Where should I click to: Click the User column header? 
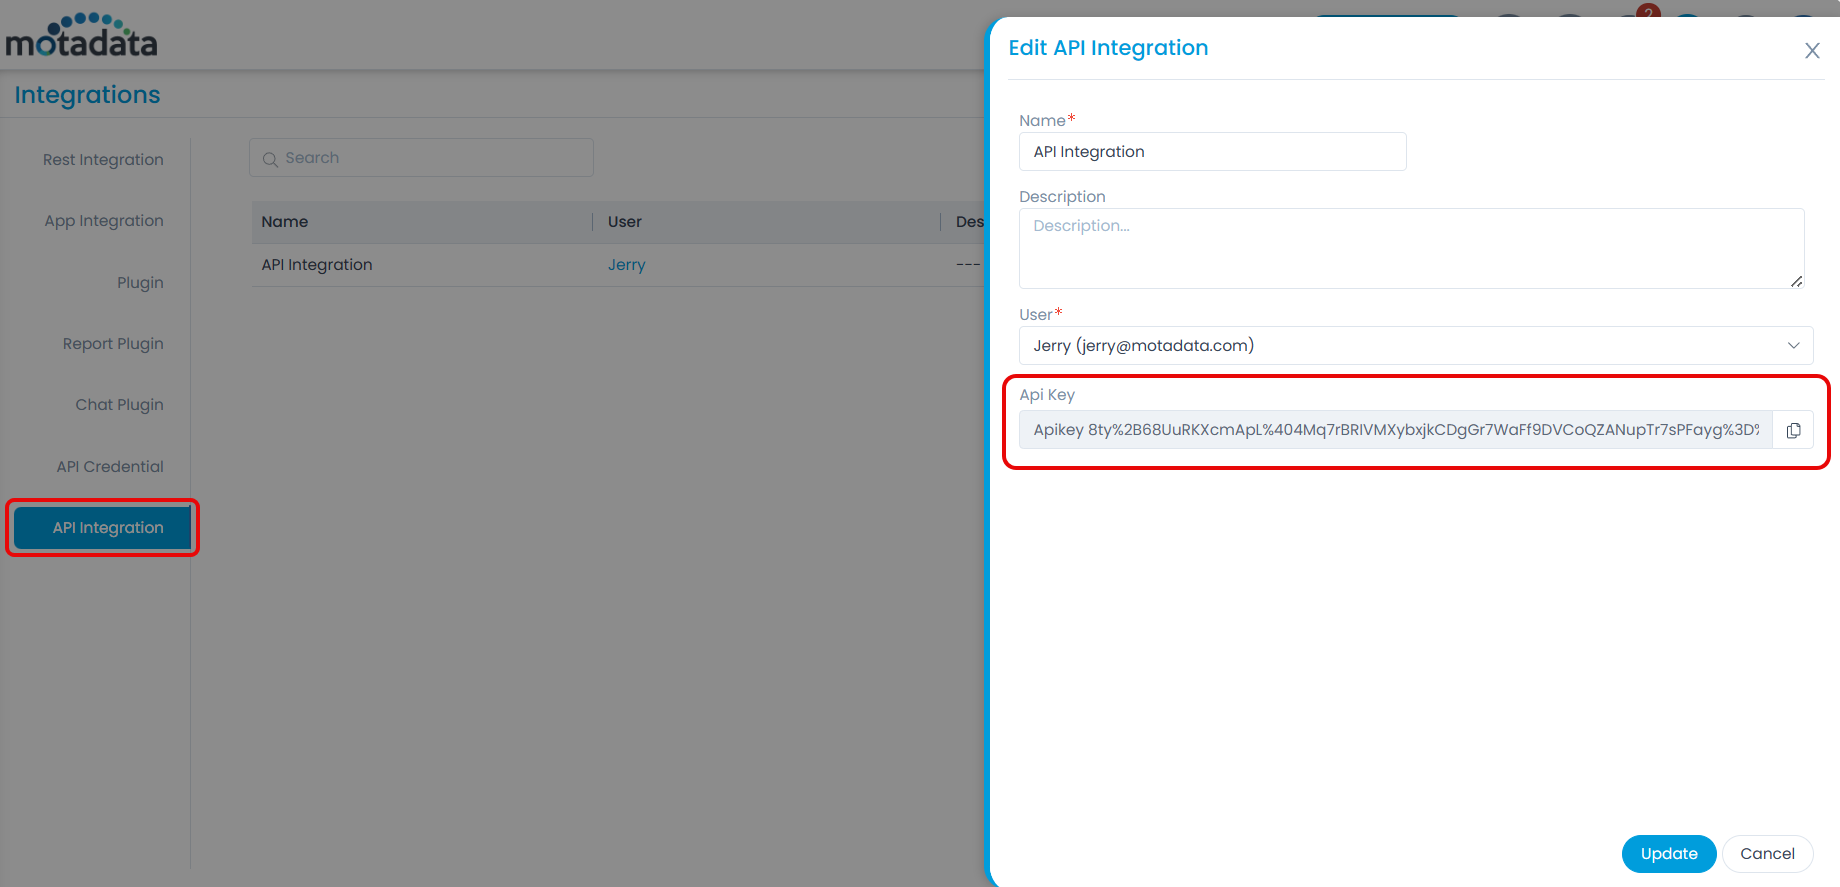click(x=625, y=222)
